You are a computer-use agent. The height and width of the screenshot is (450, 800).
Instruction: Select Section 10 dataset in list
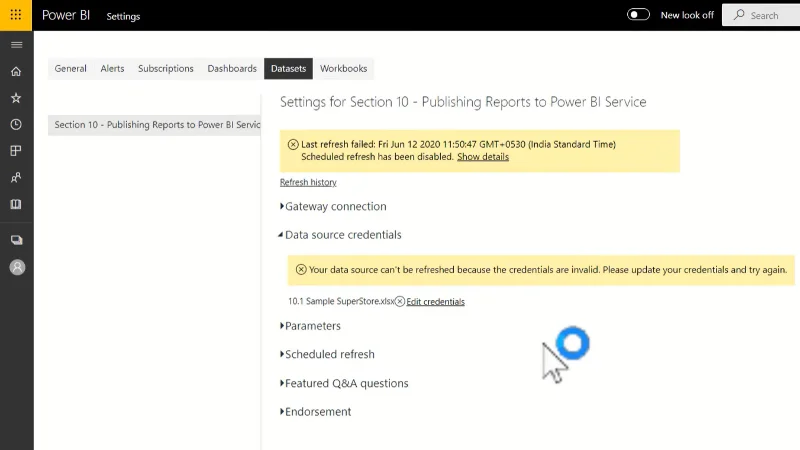point(155,125)
